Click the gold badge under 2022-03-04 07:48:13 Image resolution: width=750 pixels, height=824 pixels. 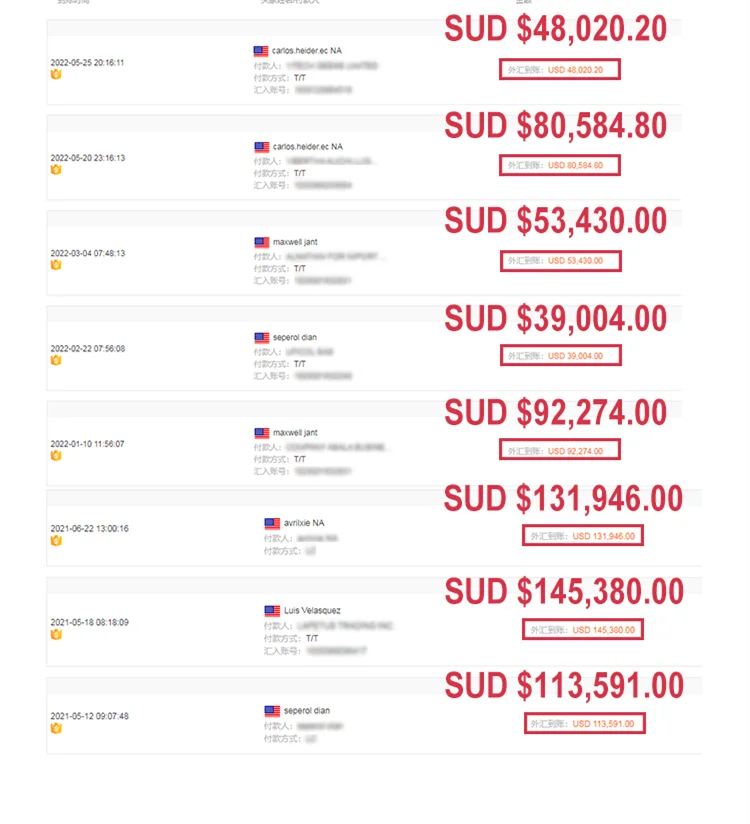coord(56,265)
